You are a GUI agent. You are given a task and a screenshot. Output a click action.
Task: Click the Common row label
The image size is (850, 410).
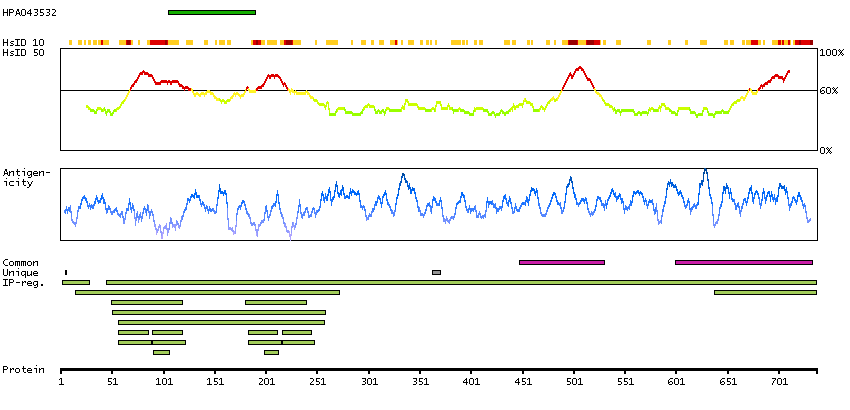pyautogui.click(x=20, y=262)
